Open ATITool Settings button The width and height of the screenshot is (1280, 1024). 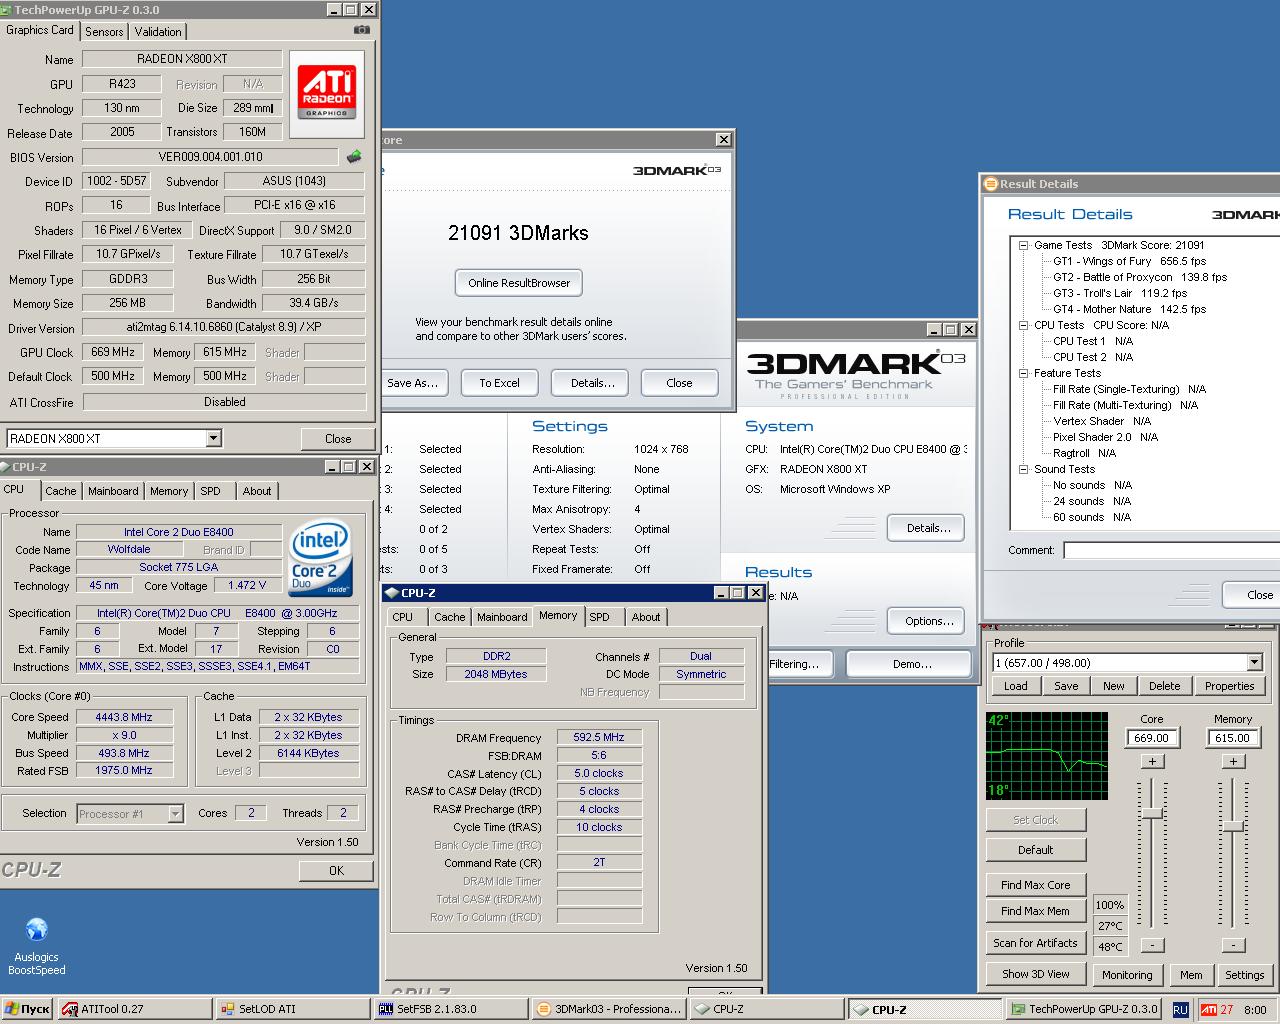(1244, 975)
